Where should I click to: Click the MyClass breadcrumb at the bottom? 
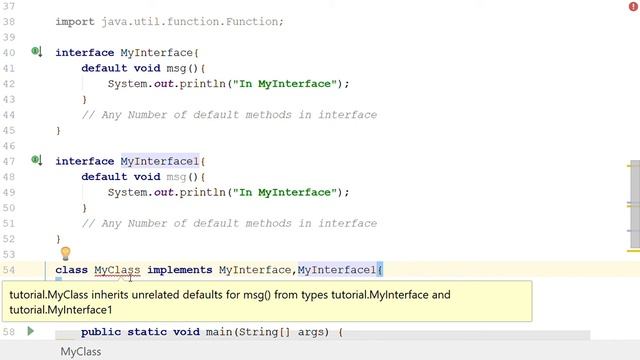pos(81,351)
